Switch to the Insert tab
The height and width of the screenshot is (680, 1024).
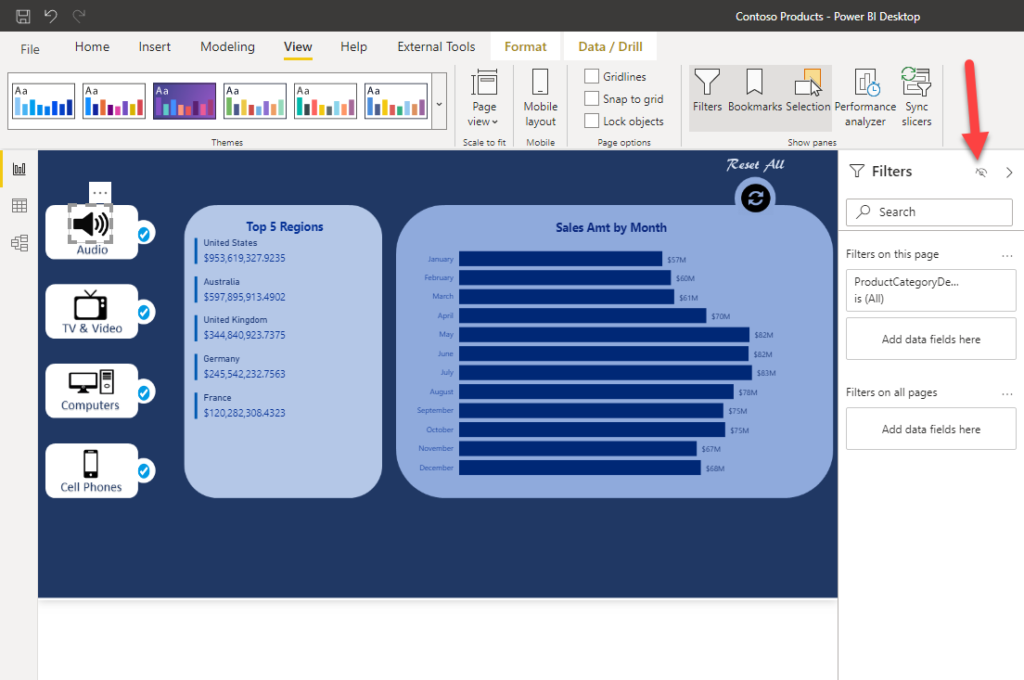(x=155, y=47)
